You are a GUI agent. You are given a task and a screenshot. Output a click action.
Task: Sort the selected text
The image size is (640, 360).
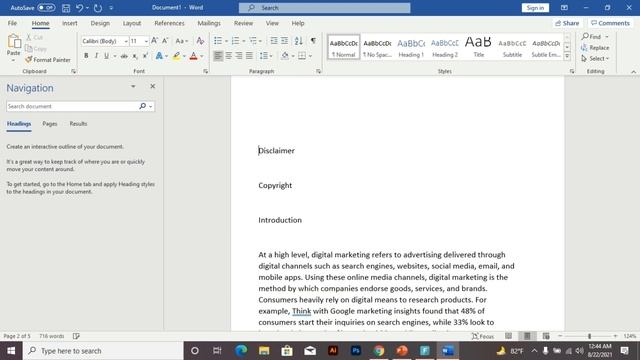[x=299, y=41]
